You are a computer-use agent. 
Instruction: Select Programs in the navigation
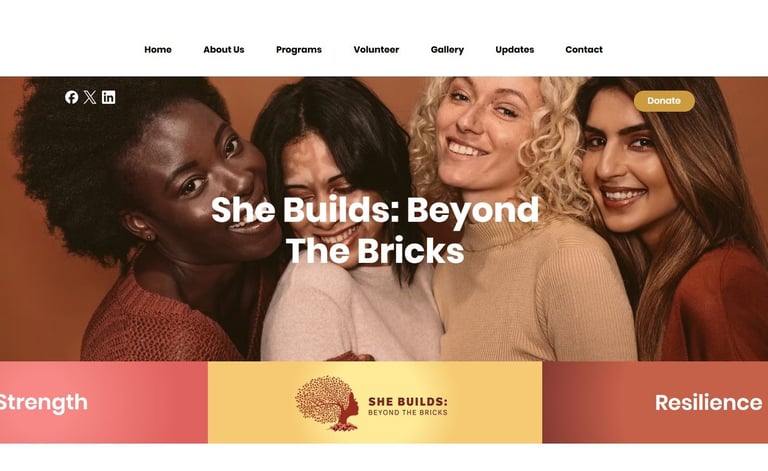coord(299,49)
